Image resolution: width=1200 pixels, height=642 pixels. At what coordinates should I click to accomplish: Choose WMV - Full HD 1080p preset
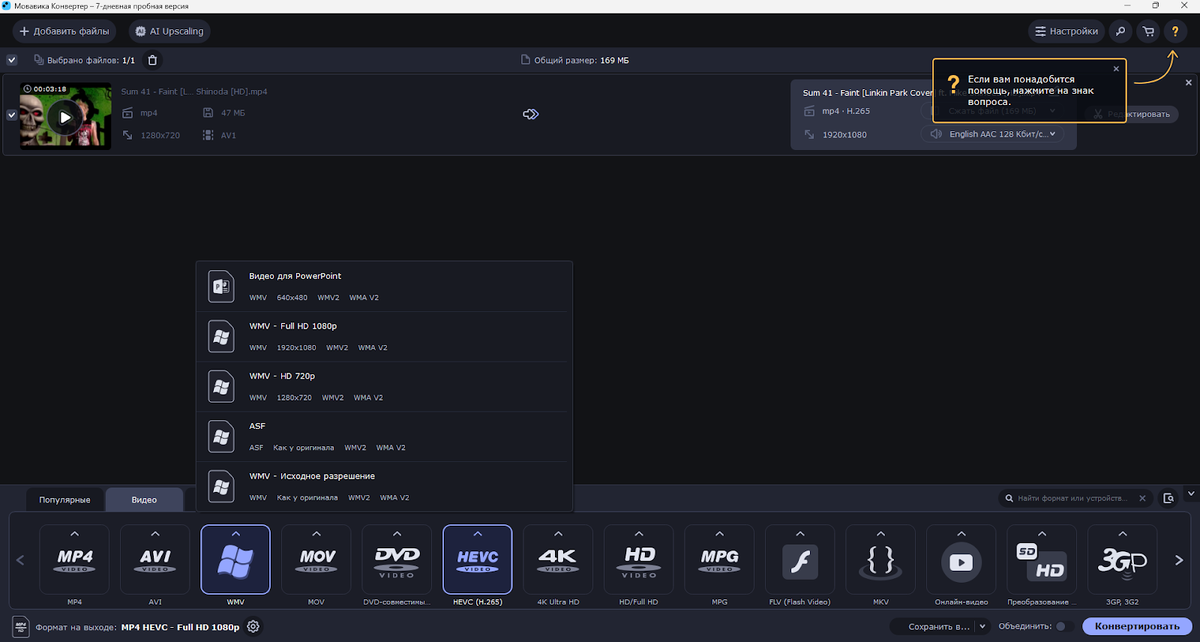click(x=385, y=336)
